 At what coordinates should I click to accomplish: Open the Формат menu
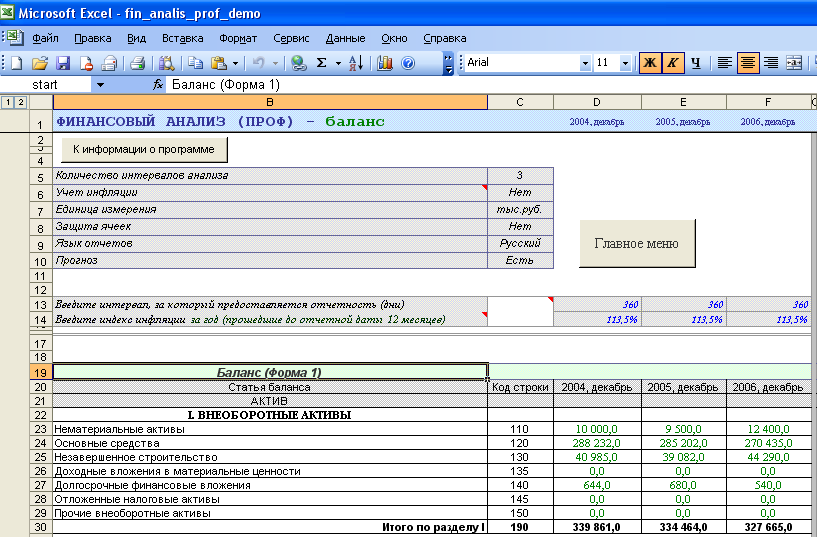point(237,38)
